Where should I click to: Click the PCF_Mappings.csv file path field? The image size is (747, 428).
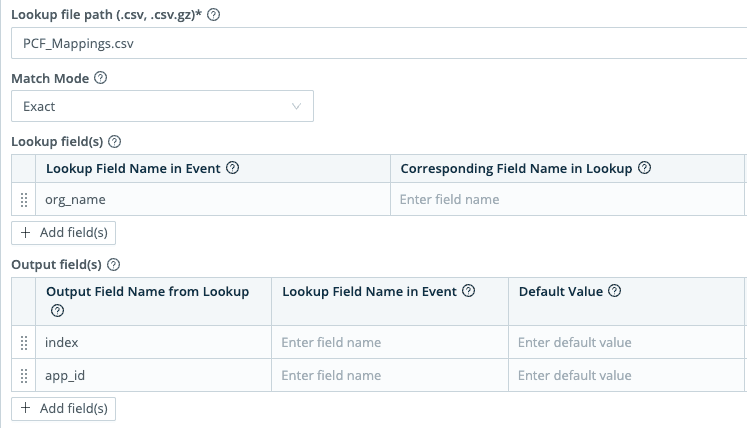pos(380,44)
